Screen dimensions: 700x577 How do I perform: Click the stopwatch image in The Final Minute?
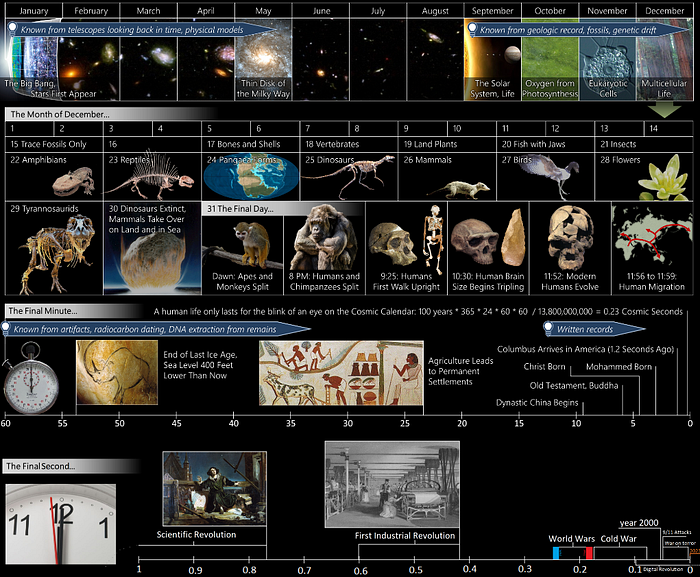[31, 378]
